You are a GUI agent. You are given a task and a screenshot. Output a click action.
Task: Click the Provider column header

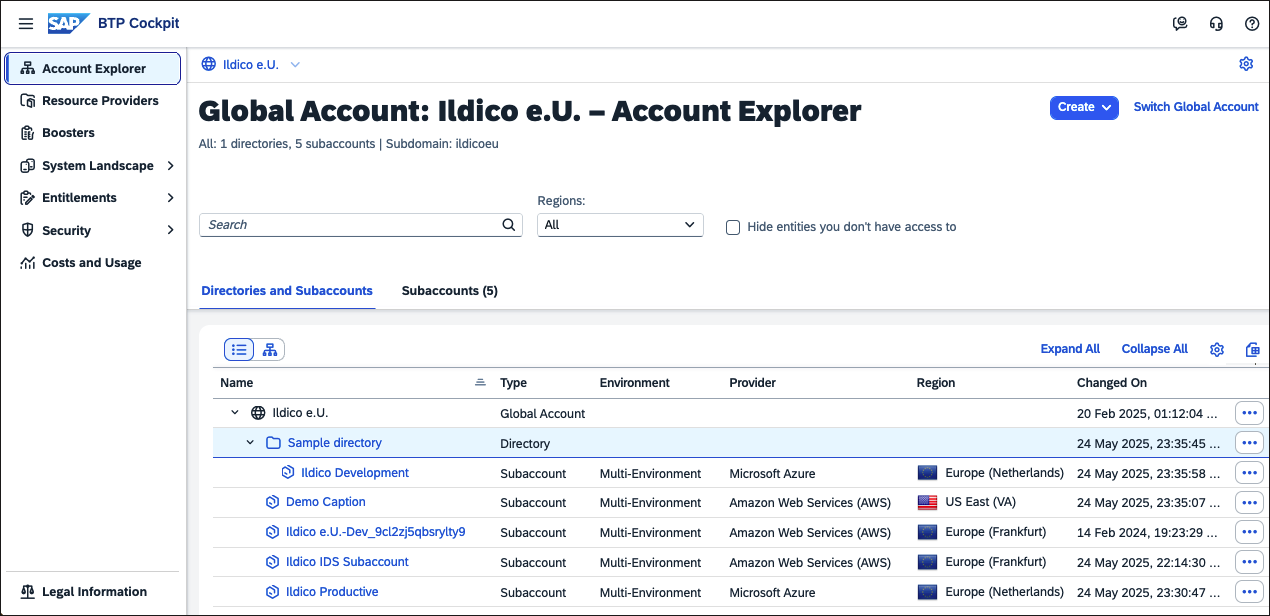click(752, 383)
